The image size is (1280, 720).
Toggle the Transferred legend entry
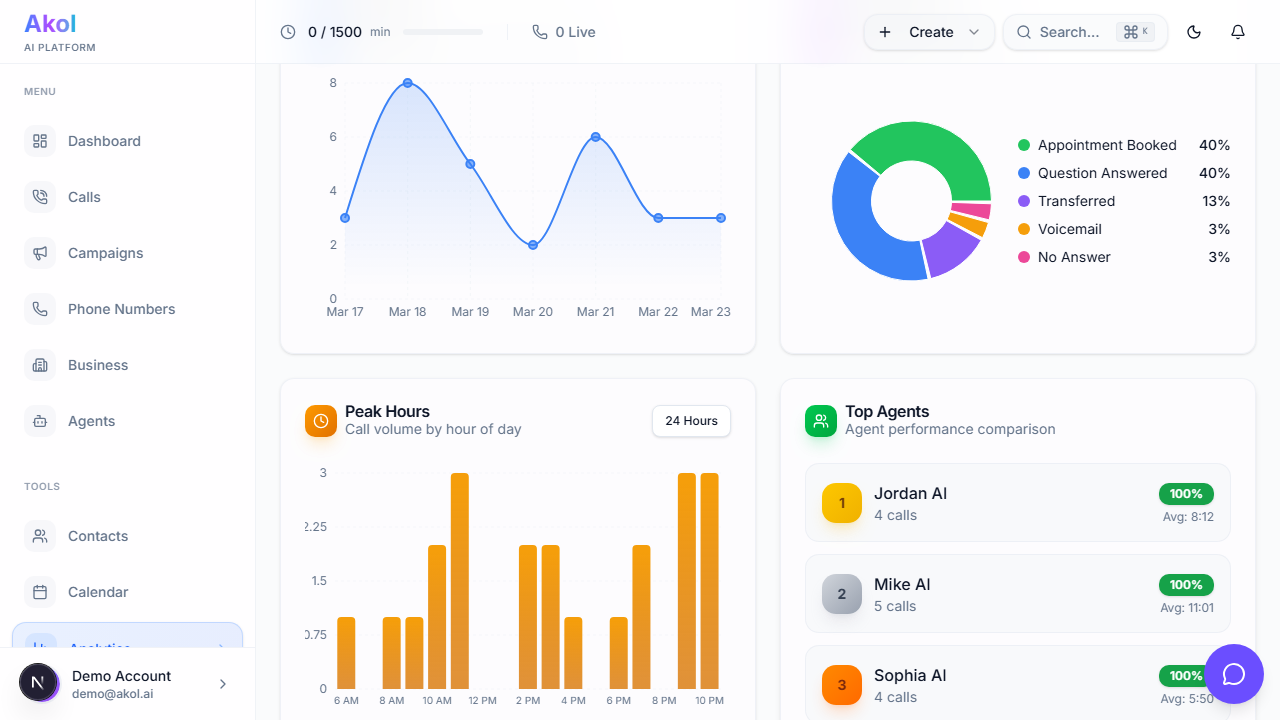coord(1075,201)
